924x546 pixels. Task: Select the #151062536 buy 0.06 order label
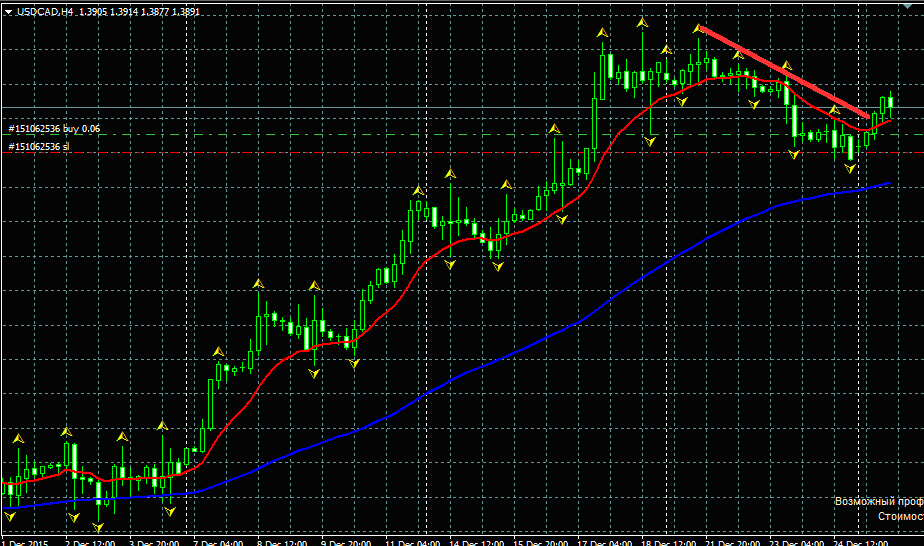click(54, 128)
